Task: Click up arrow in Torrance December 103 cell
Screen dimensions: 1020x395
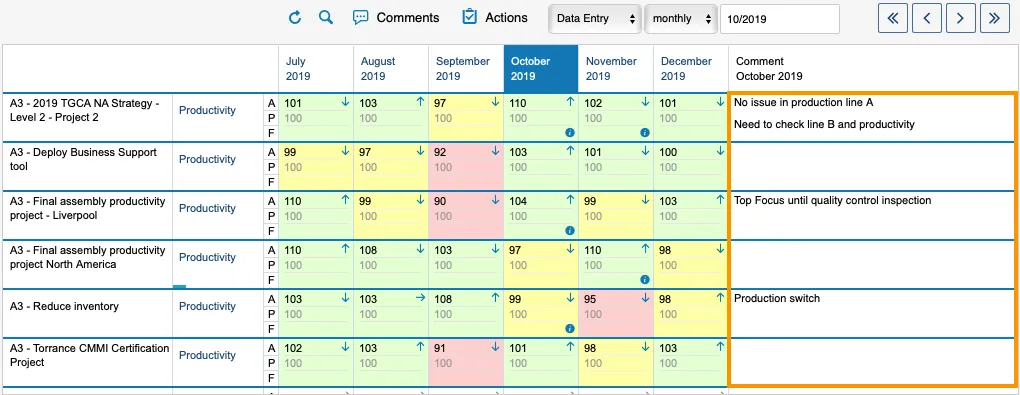Action: coord(720,347)
